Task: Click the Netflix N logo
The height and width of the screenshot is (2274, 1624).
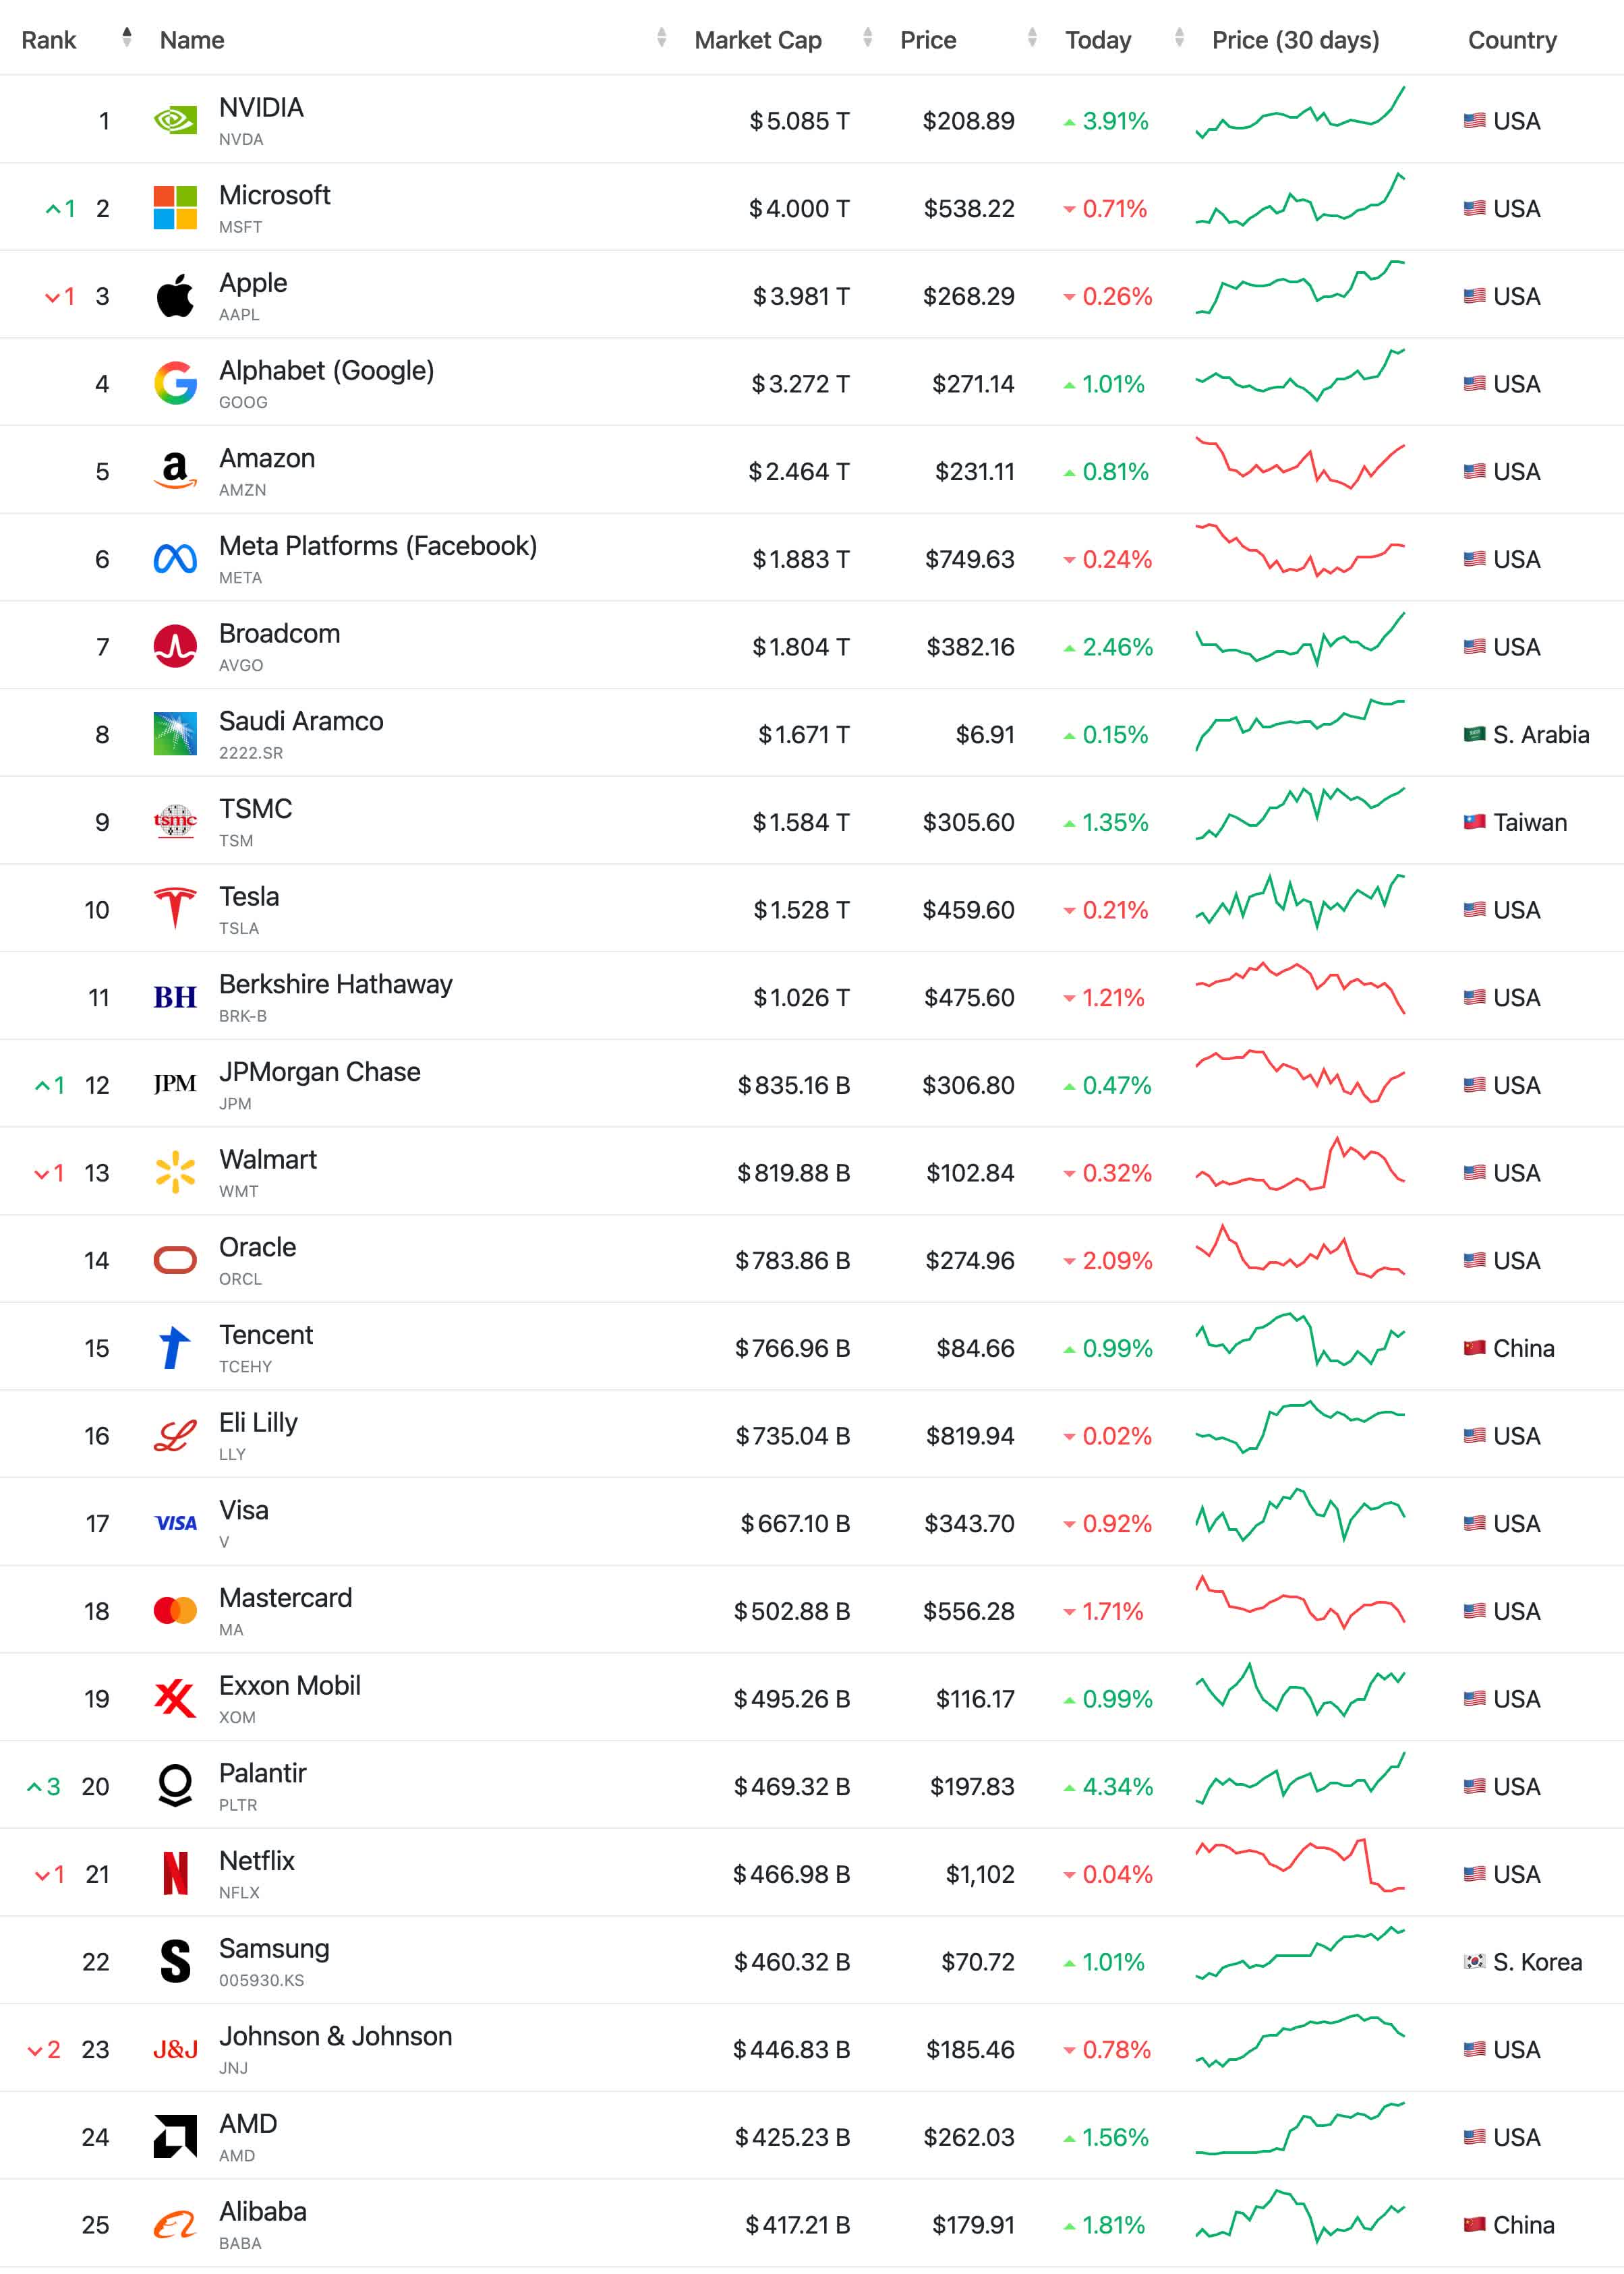Action: coord(175,1873)
